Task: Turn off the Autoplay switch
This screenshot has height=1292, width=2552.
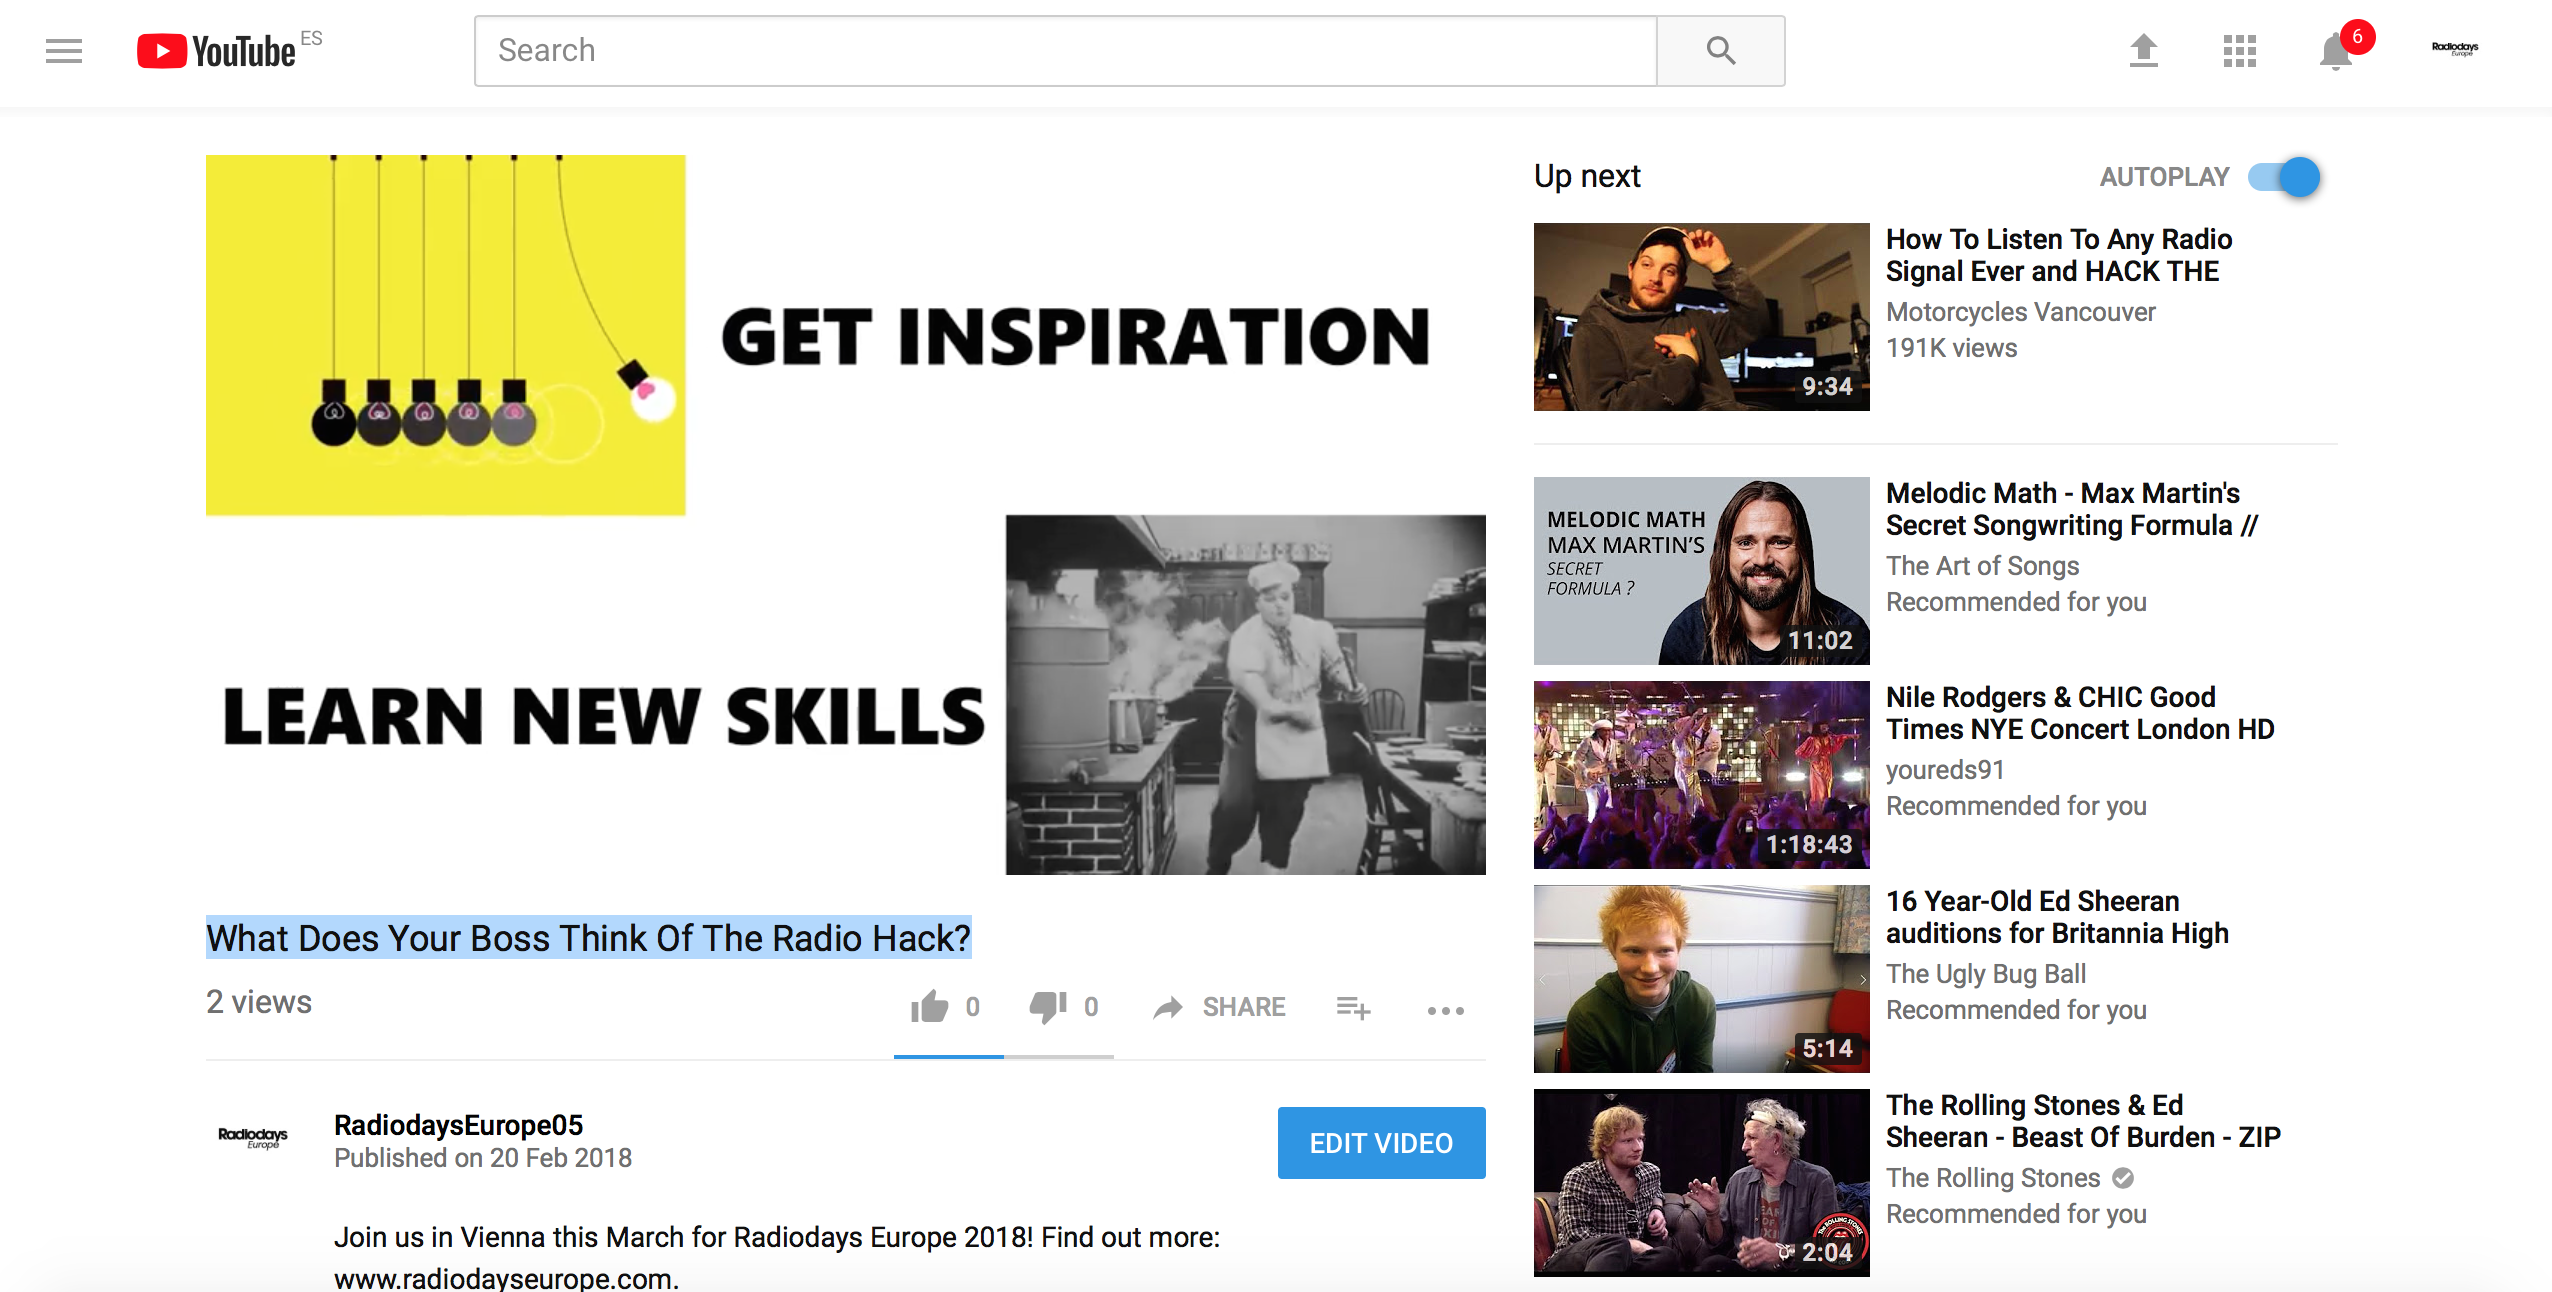Action: click(x=2284, y=177)
